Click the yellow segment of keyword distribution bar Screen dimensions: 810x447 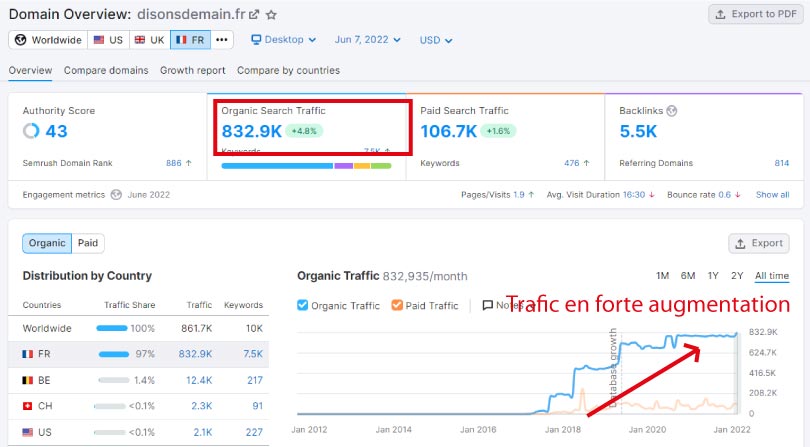[362, 166]
